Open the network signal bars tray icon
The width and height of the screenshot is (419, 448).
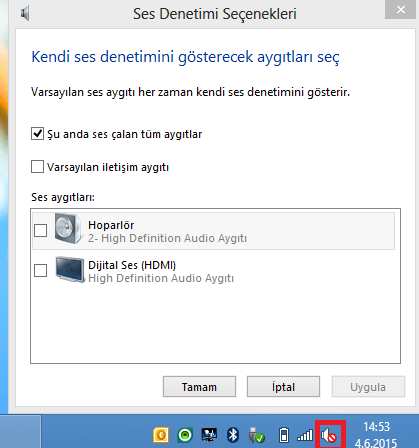[305, 435]
